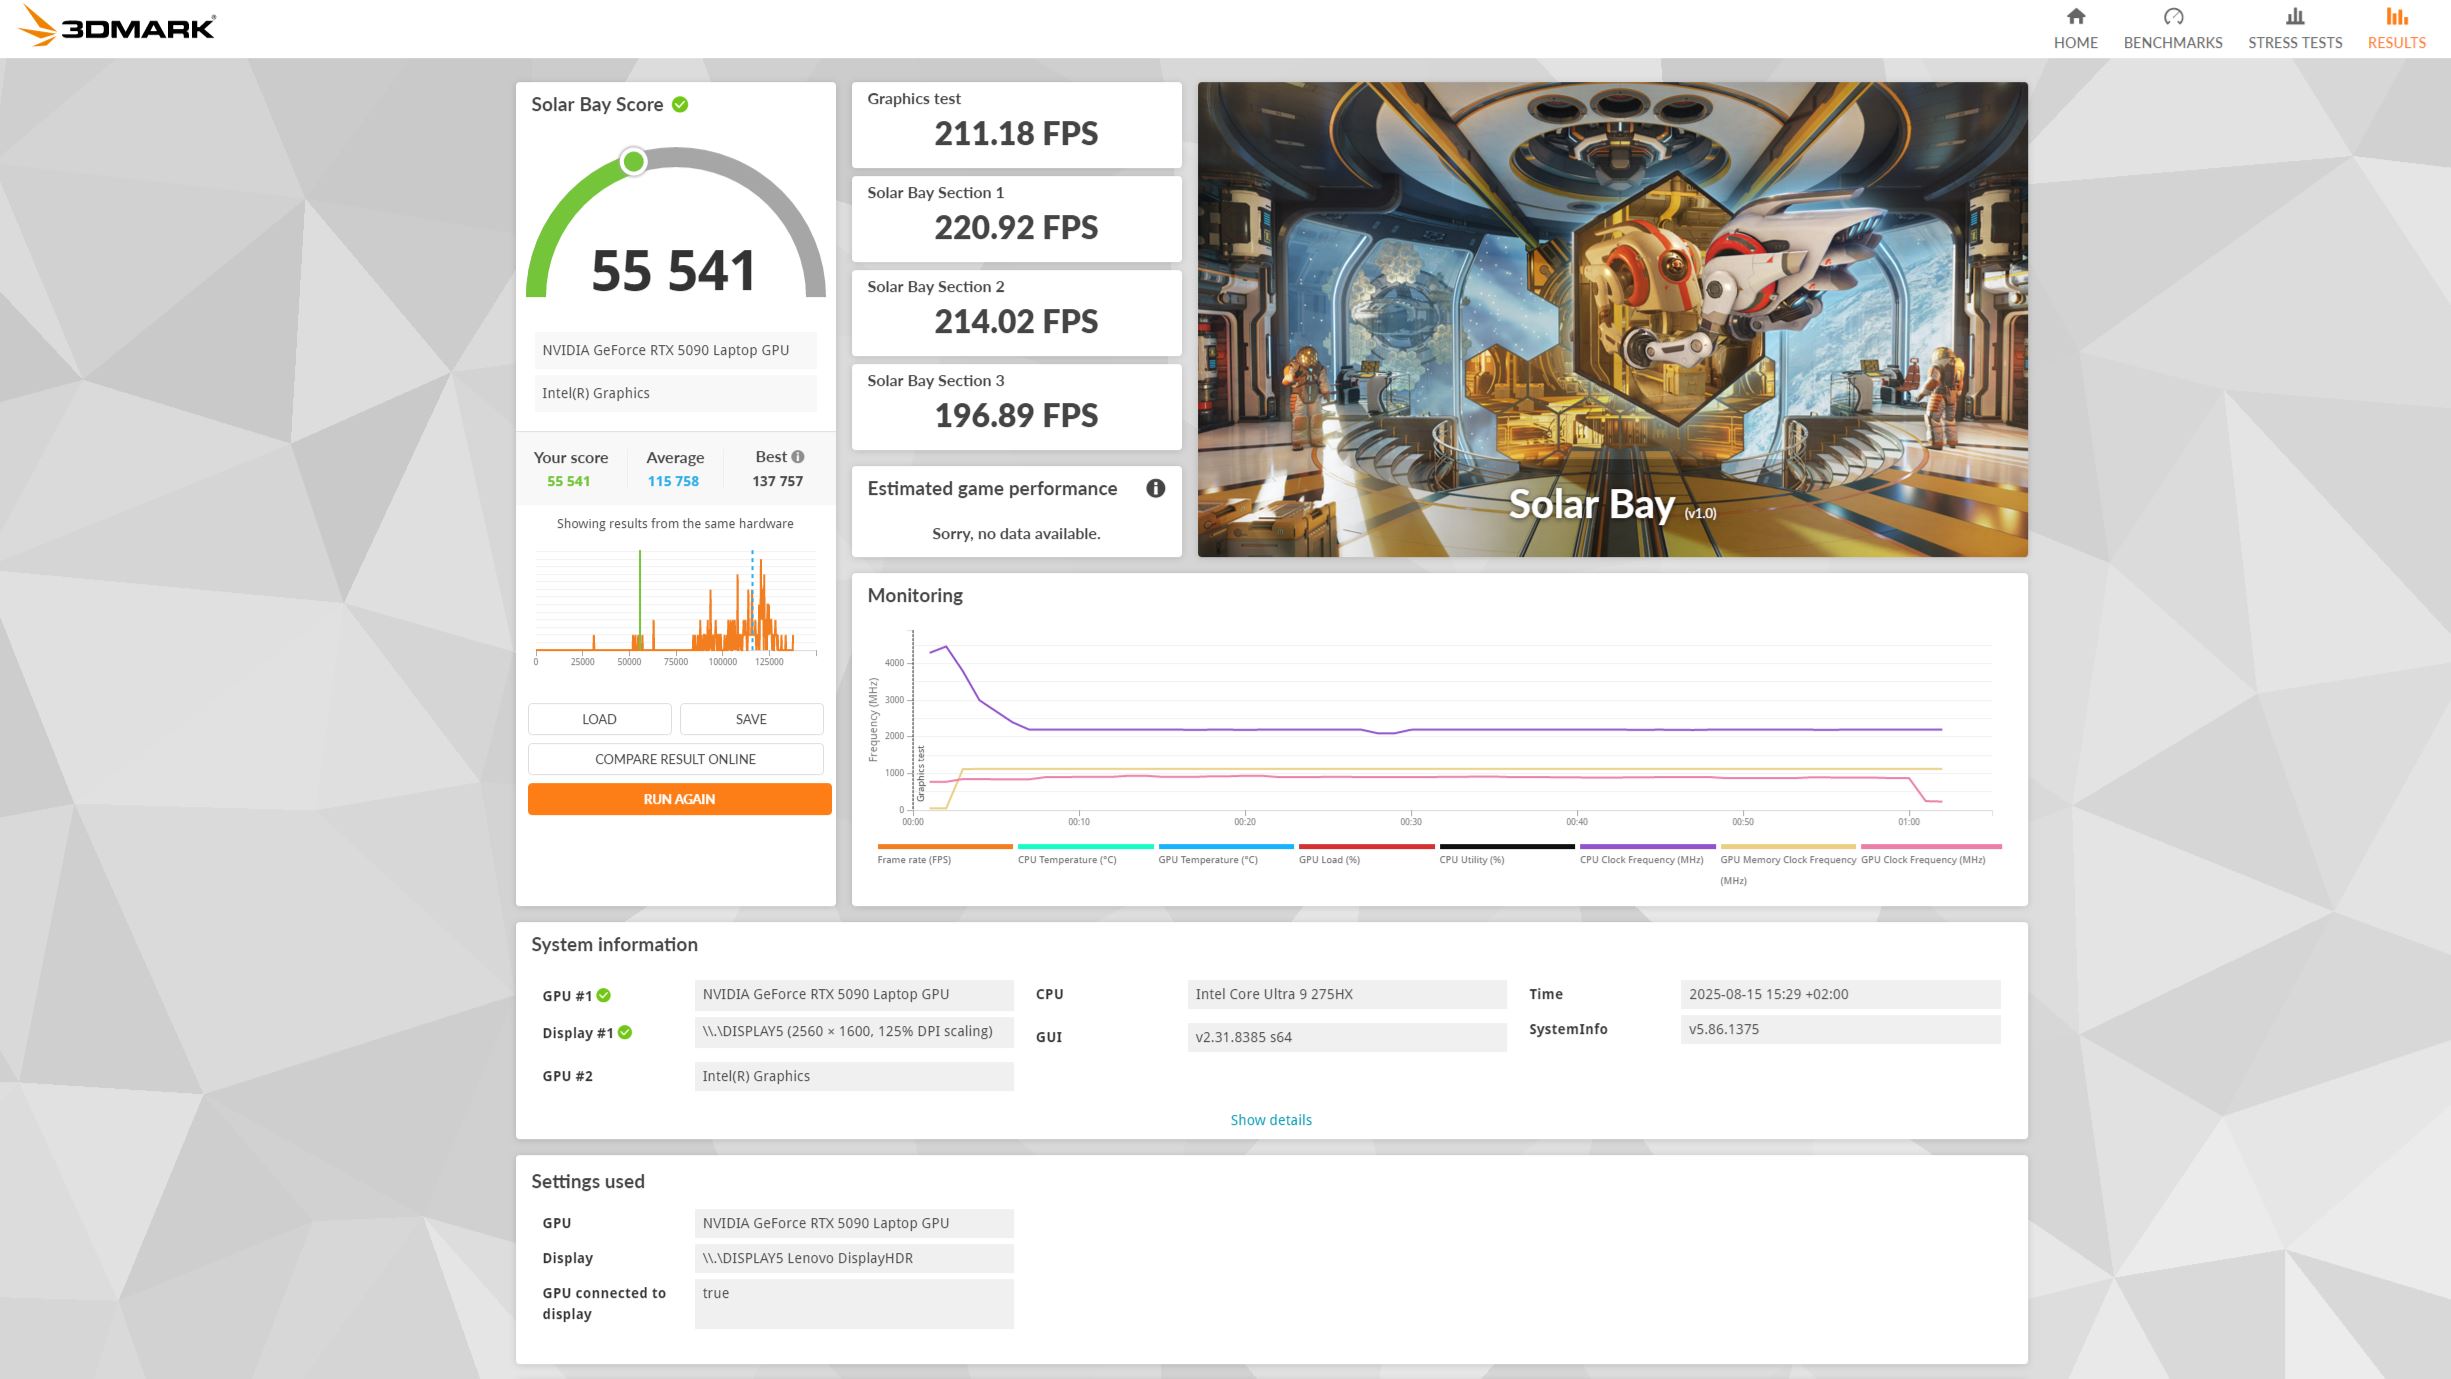Click the green check beside GPU #1
Viewport: 2451px width, 1379px height.
click(x=604, y=995)
